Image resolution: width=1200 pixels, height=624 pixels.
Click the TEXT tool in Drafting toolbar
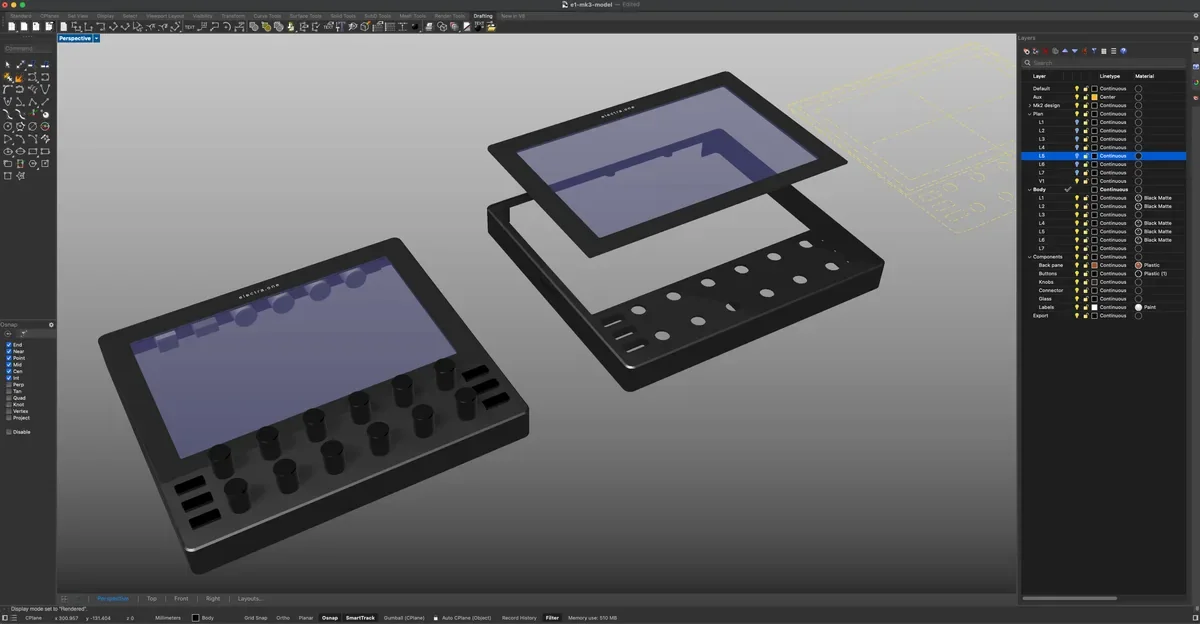[x=189, y=27]
